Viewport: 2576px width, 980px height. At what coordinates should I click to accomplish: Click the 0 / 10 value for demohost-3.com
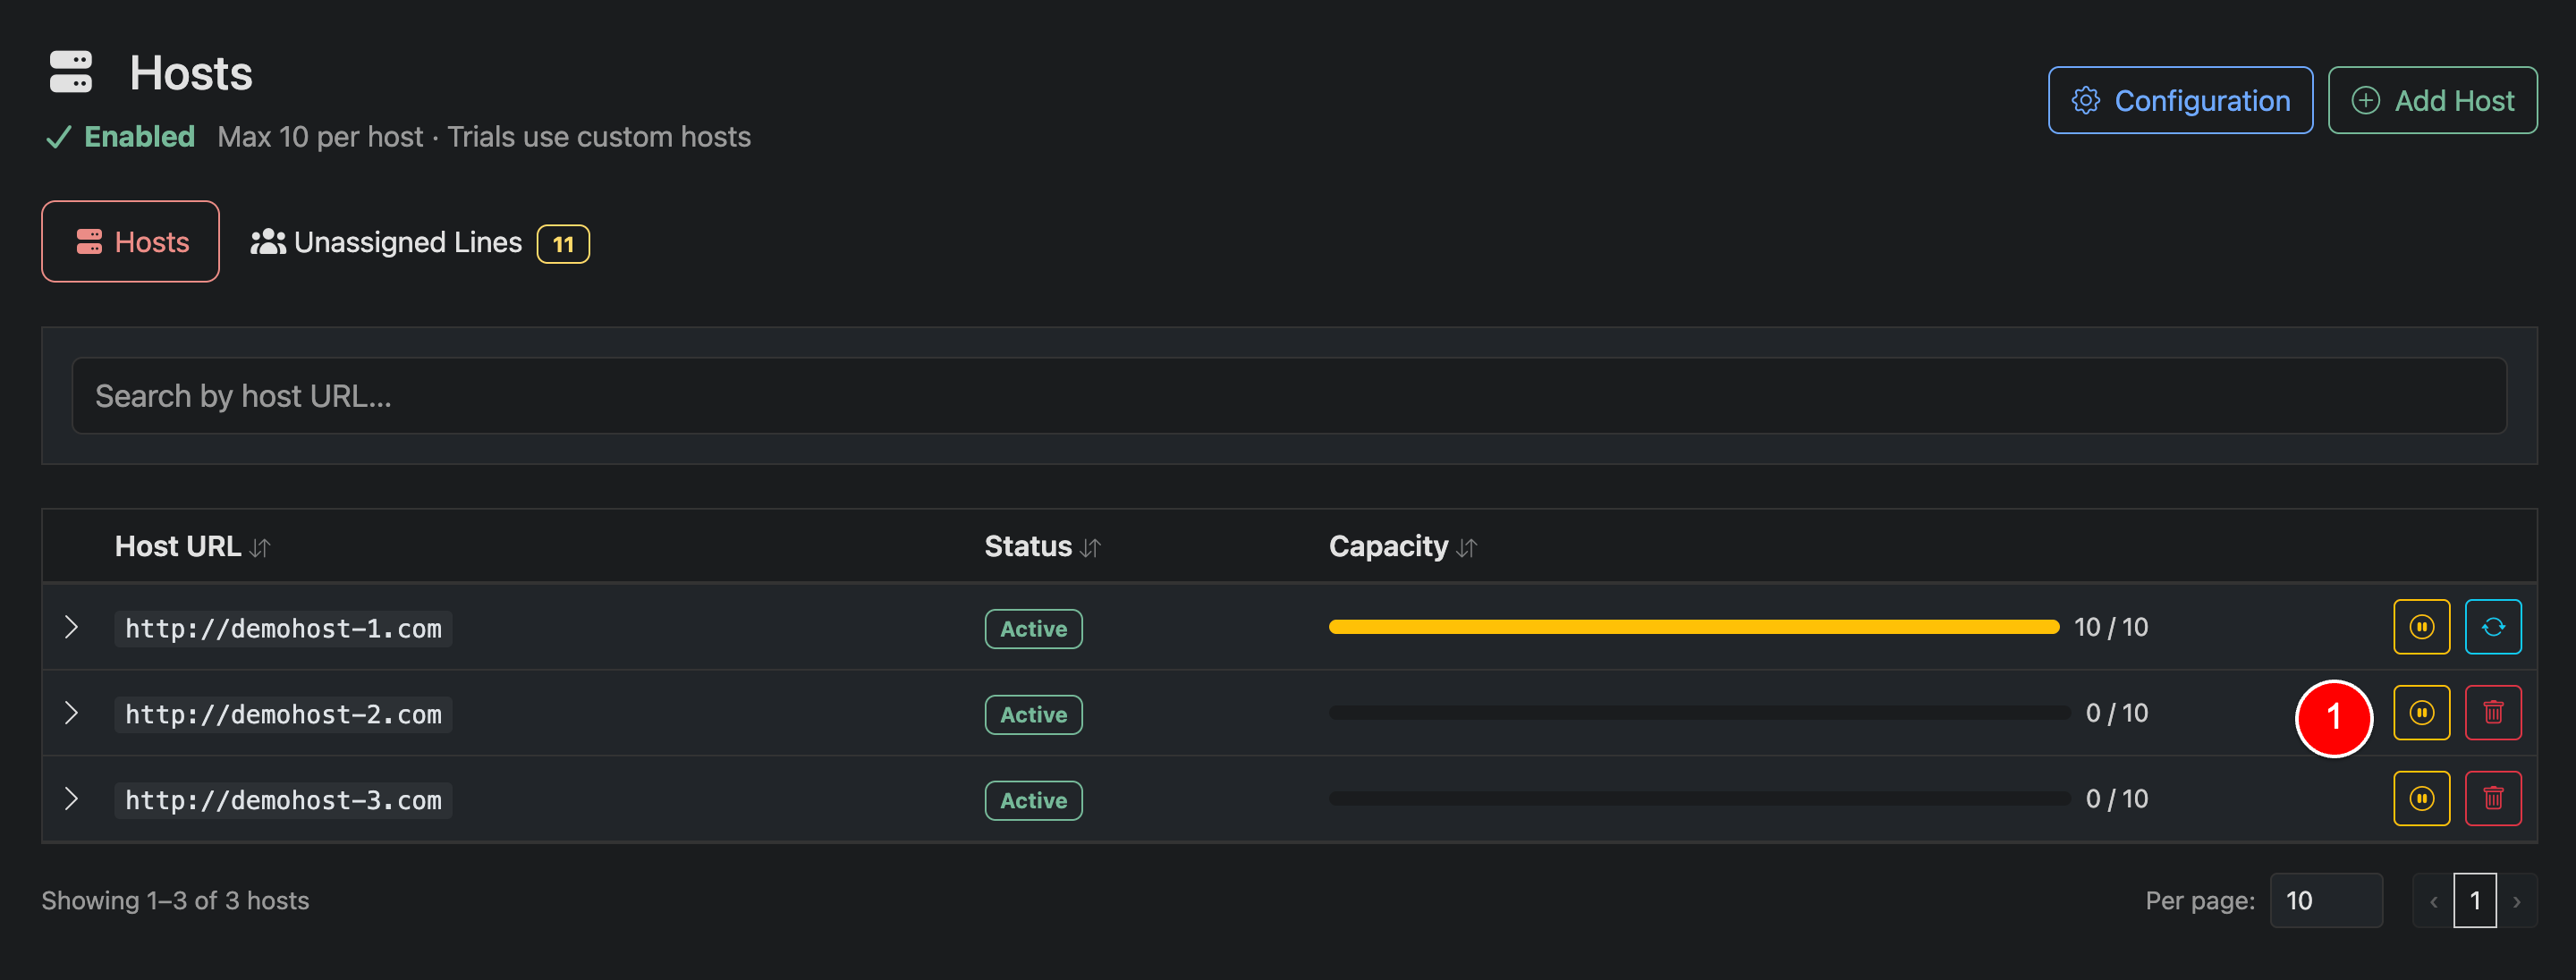click(x=2117, y=799)
